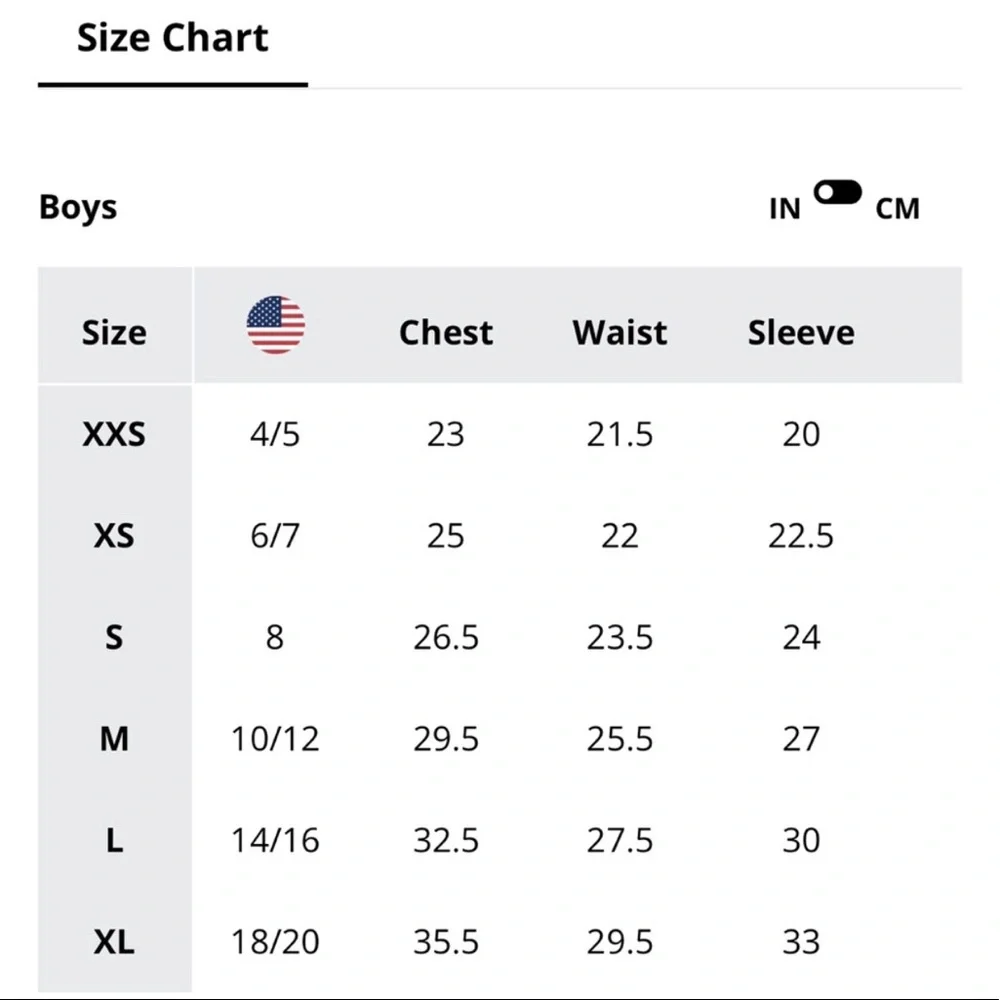Open the Size Chart tab
The image size is (1000, 1000).
(173, 38)
